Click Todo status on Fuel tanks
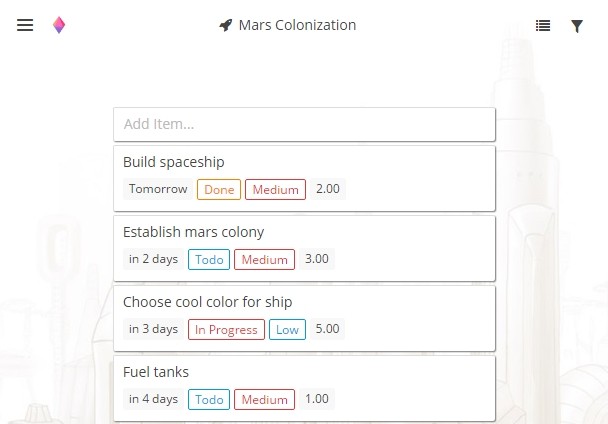Viewport: 608px width, 424px height. click(x=209, y=399)
